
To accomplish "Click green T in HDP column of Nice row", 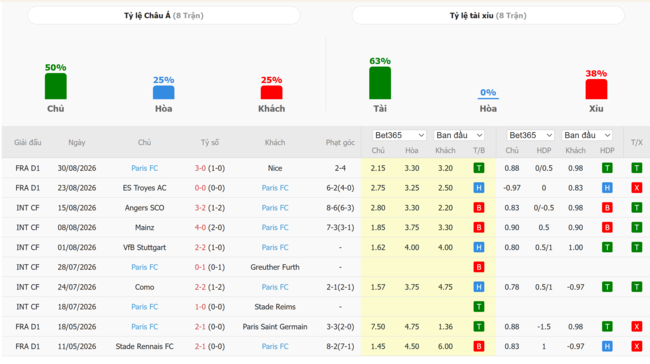I will [607, 168].
